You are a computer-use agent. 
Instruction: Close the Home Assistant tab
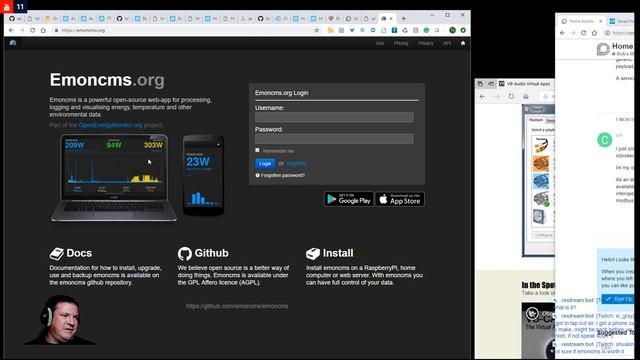(600, 21)
